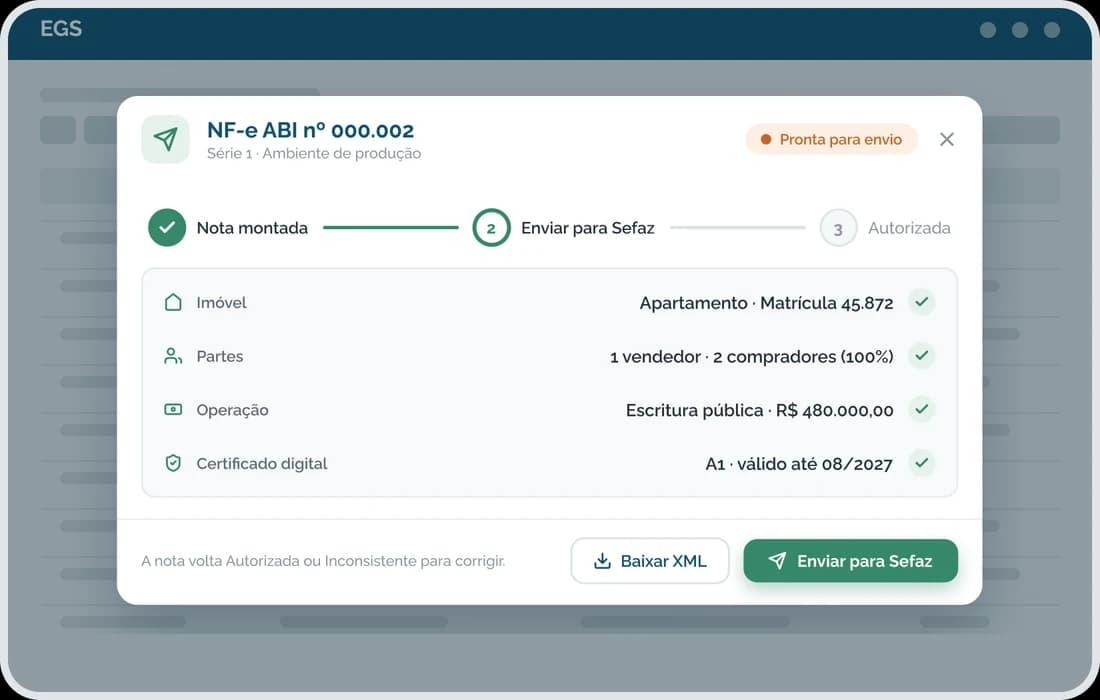
Task: Click the Imóvel row label
Action: click(221, 302)
